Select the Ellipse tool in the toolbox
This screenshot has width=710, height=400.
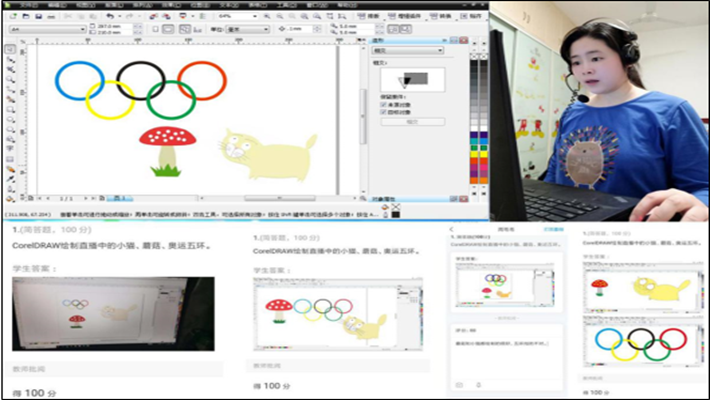point(11,117)
